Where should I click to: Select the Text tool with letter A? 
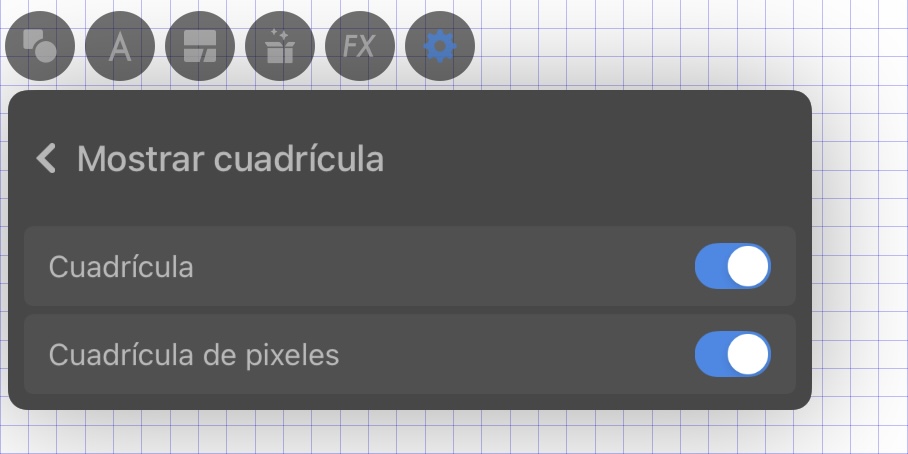click(x=120, y=46)
